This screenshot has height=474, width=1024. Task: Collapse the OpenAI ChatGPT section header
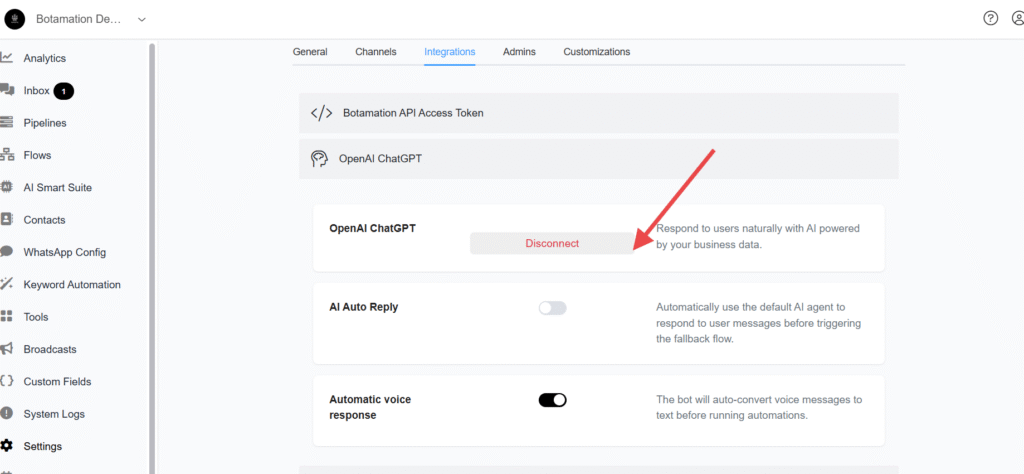pyautogui.click(x=599, y=159)
